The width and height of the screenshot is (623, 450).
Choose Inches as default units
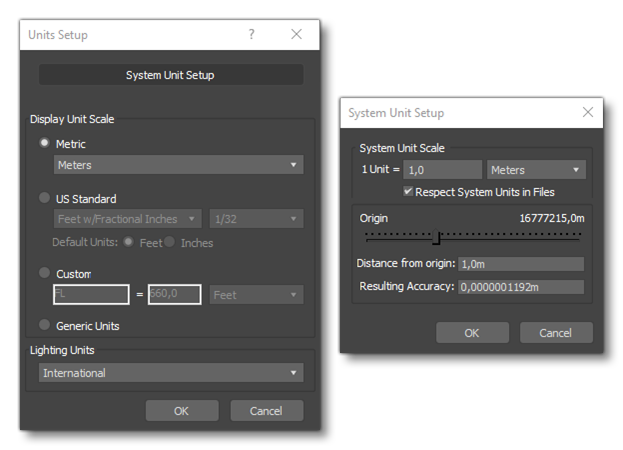[169, 242]
